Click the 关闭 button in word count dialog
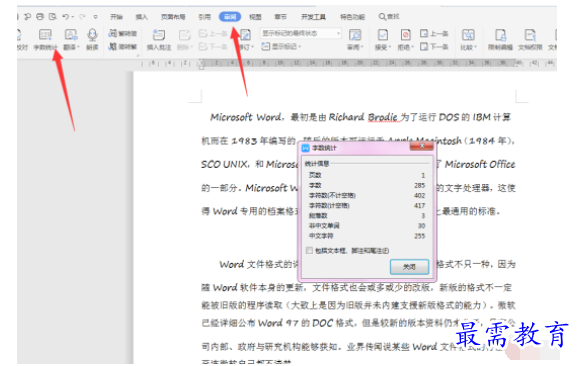577x366 pixels. (409, 267)
